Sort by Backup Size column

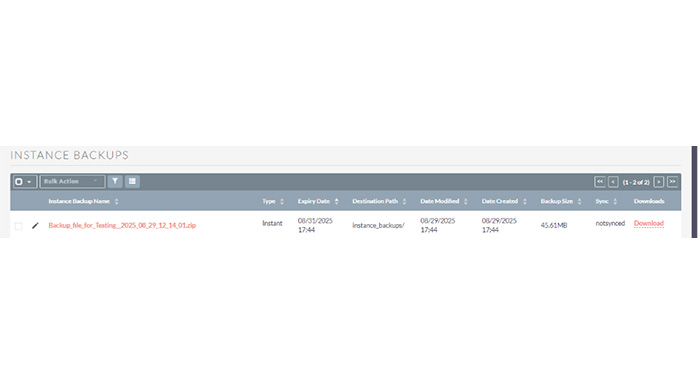pyautogui.click(x=561, y=201)
